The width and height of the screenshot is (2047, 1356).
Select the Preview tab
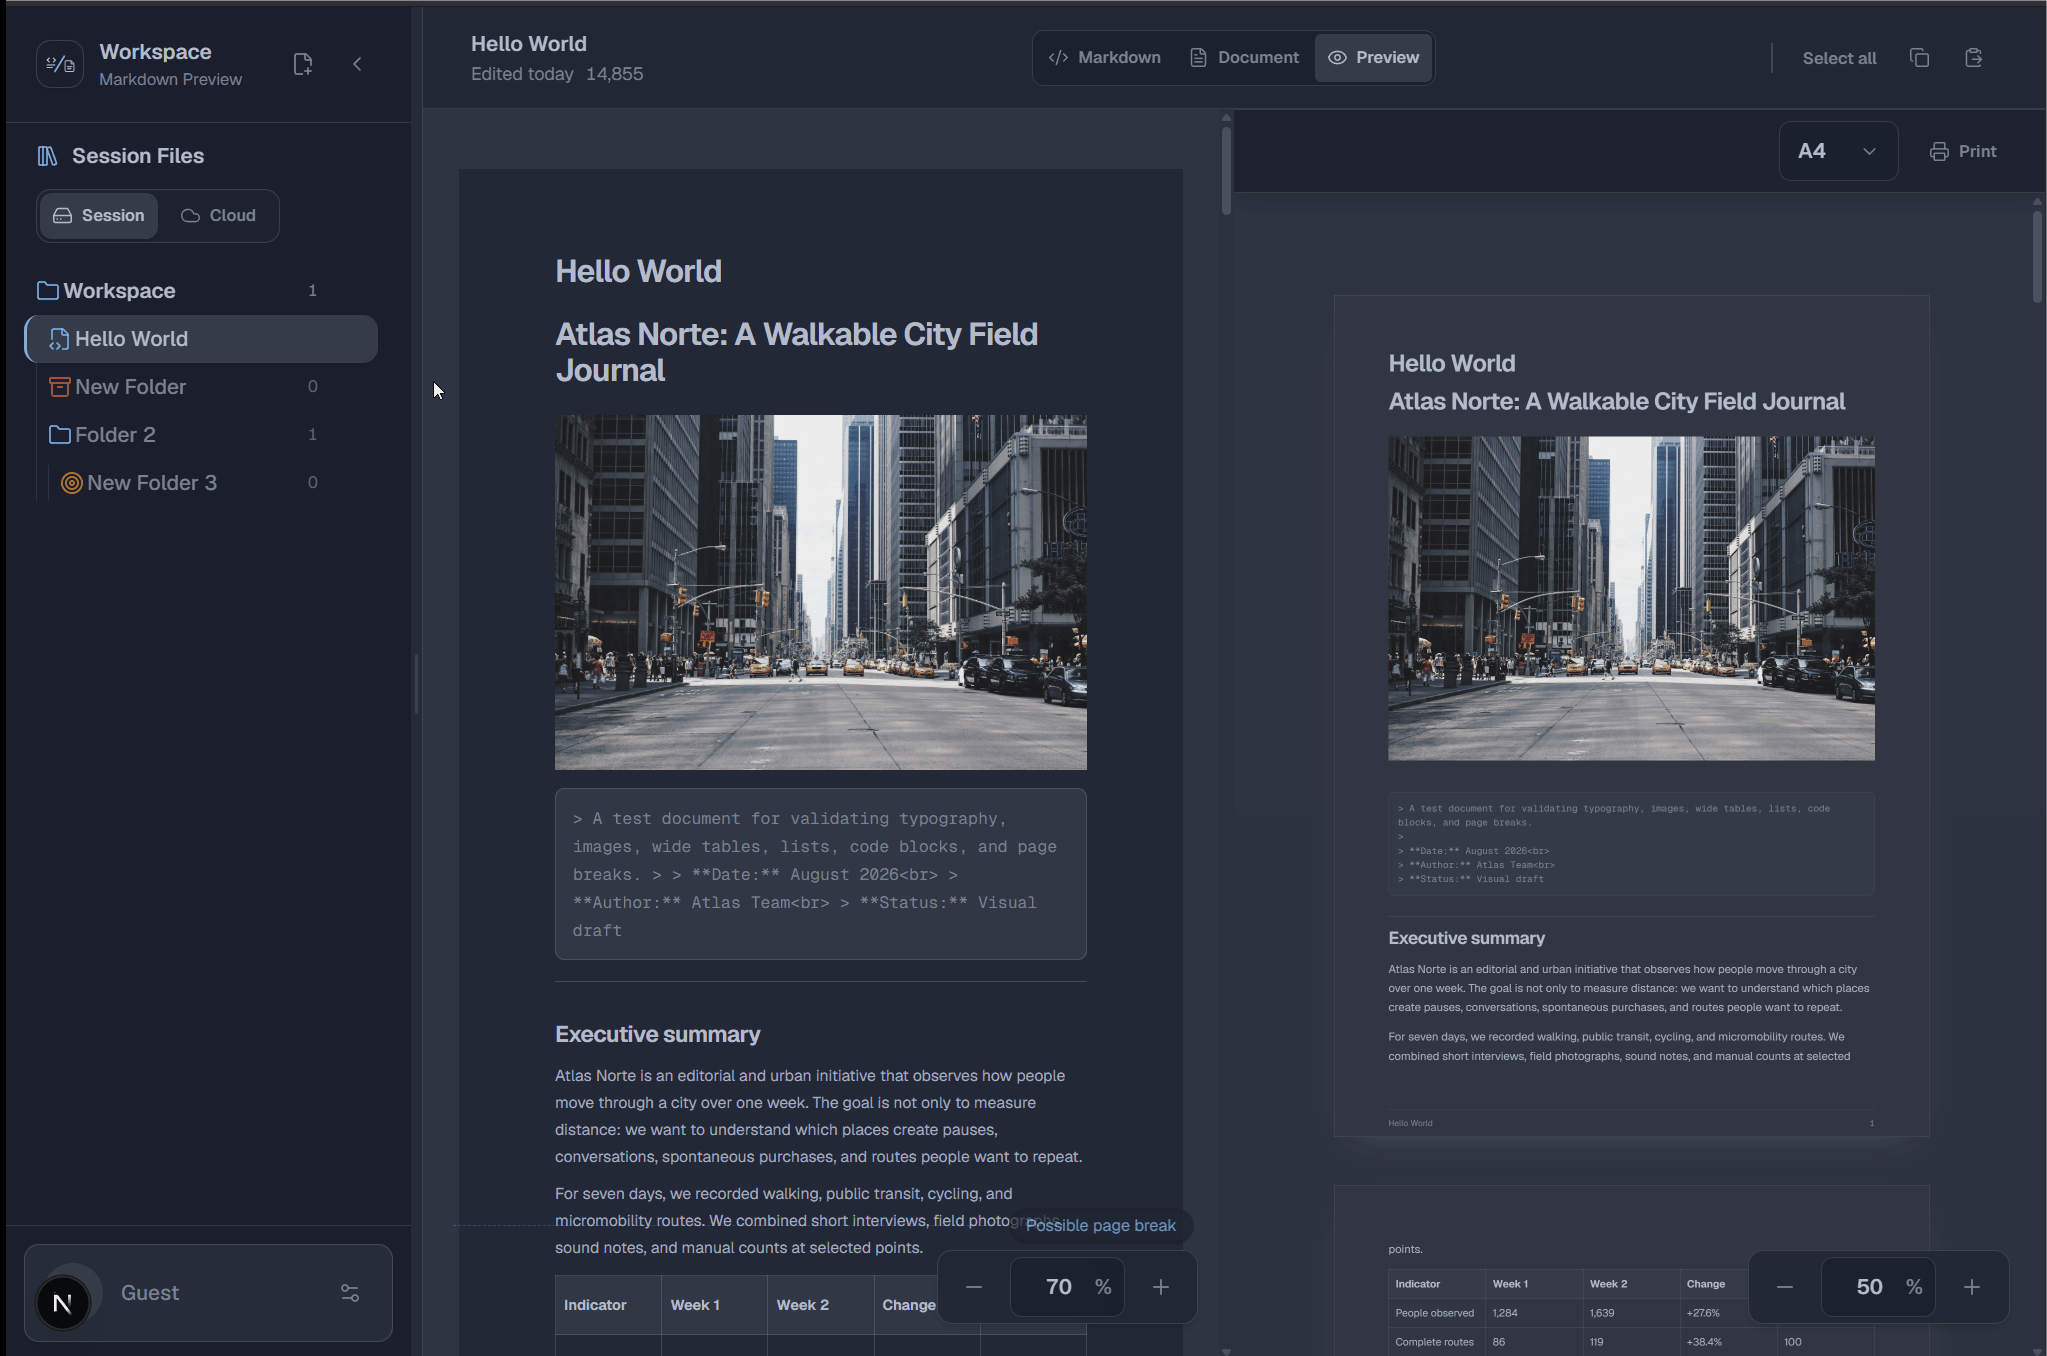coord(1374,58)
